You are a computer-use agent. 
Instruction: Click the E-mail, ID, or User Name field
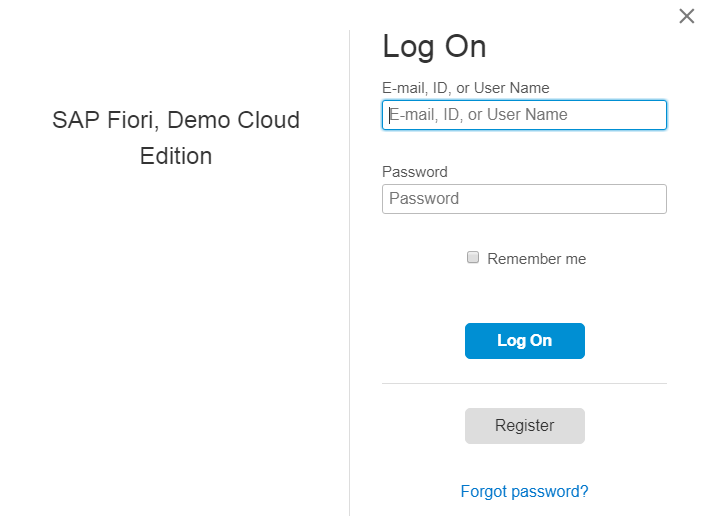[x=524, y=115]
